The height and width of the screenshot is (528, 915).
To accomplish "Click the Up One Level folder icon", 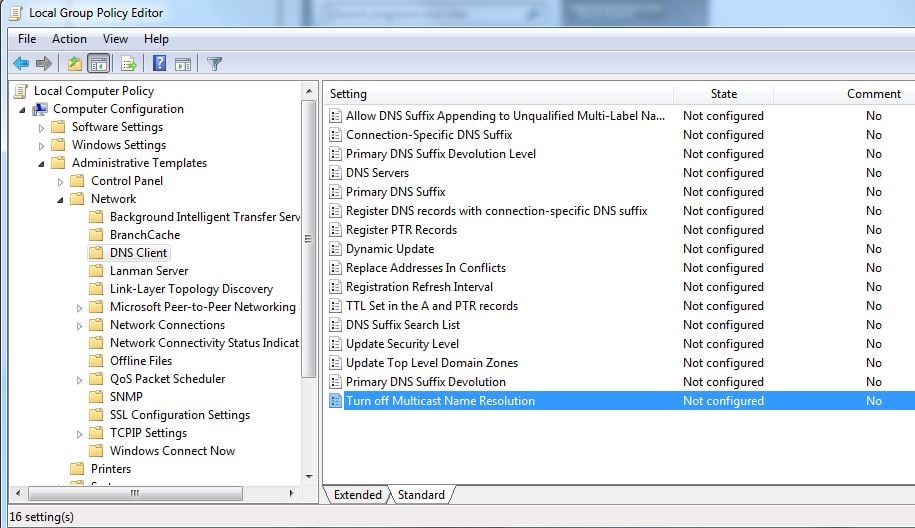I will click(x=74, y=64).
